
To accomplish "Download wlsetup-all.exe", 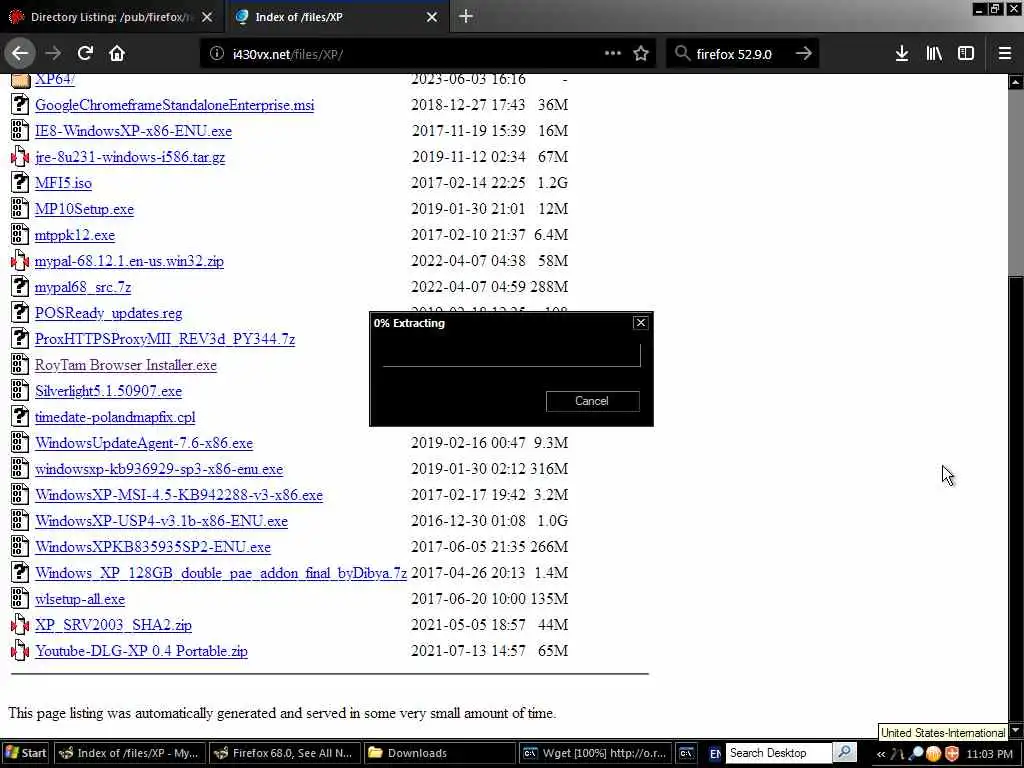I will (80, 600).
